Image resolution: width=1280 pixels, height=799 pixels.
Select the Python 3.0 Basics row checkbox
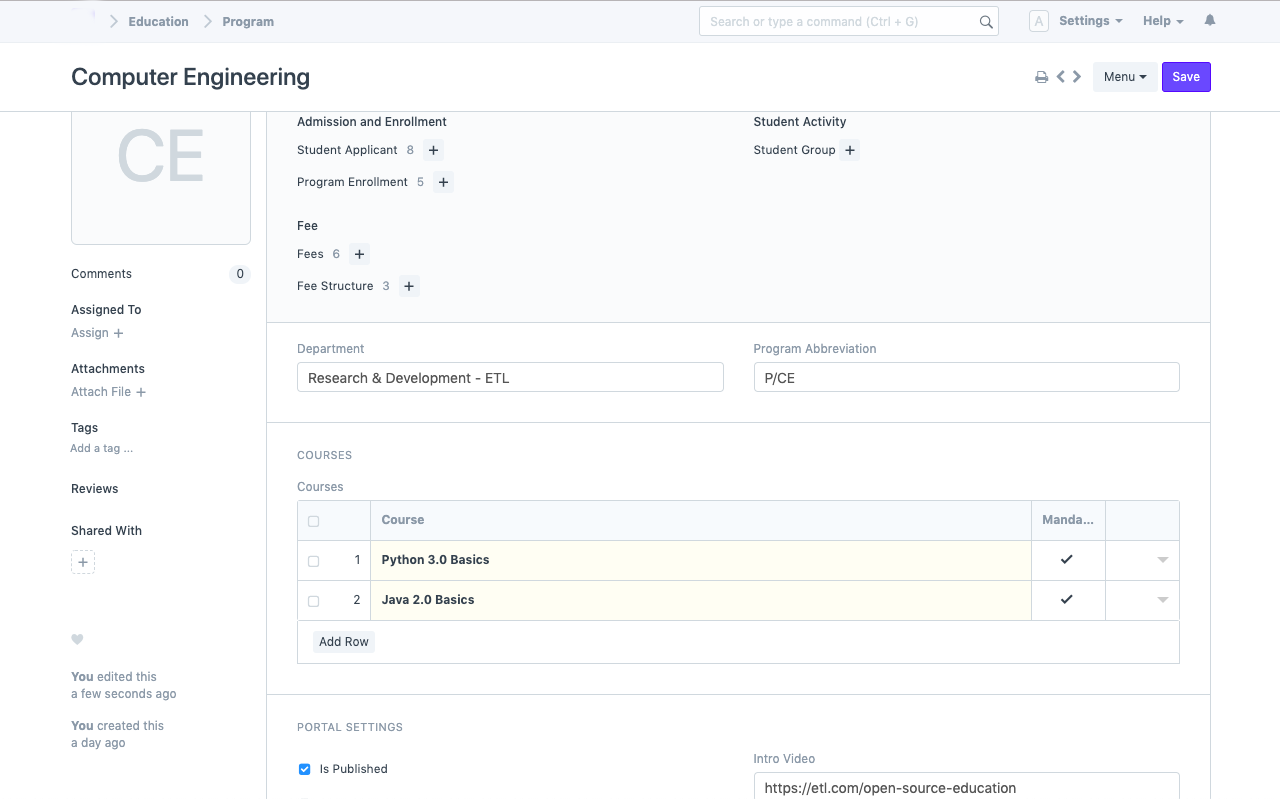(313, 561)
